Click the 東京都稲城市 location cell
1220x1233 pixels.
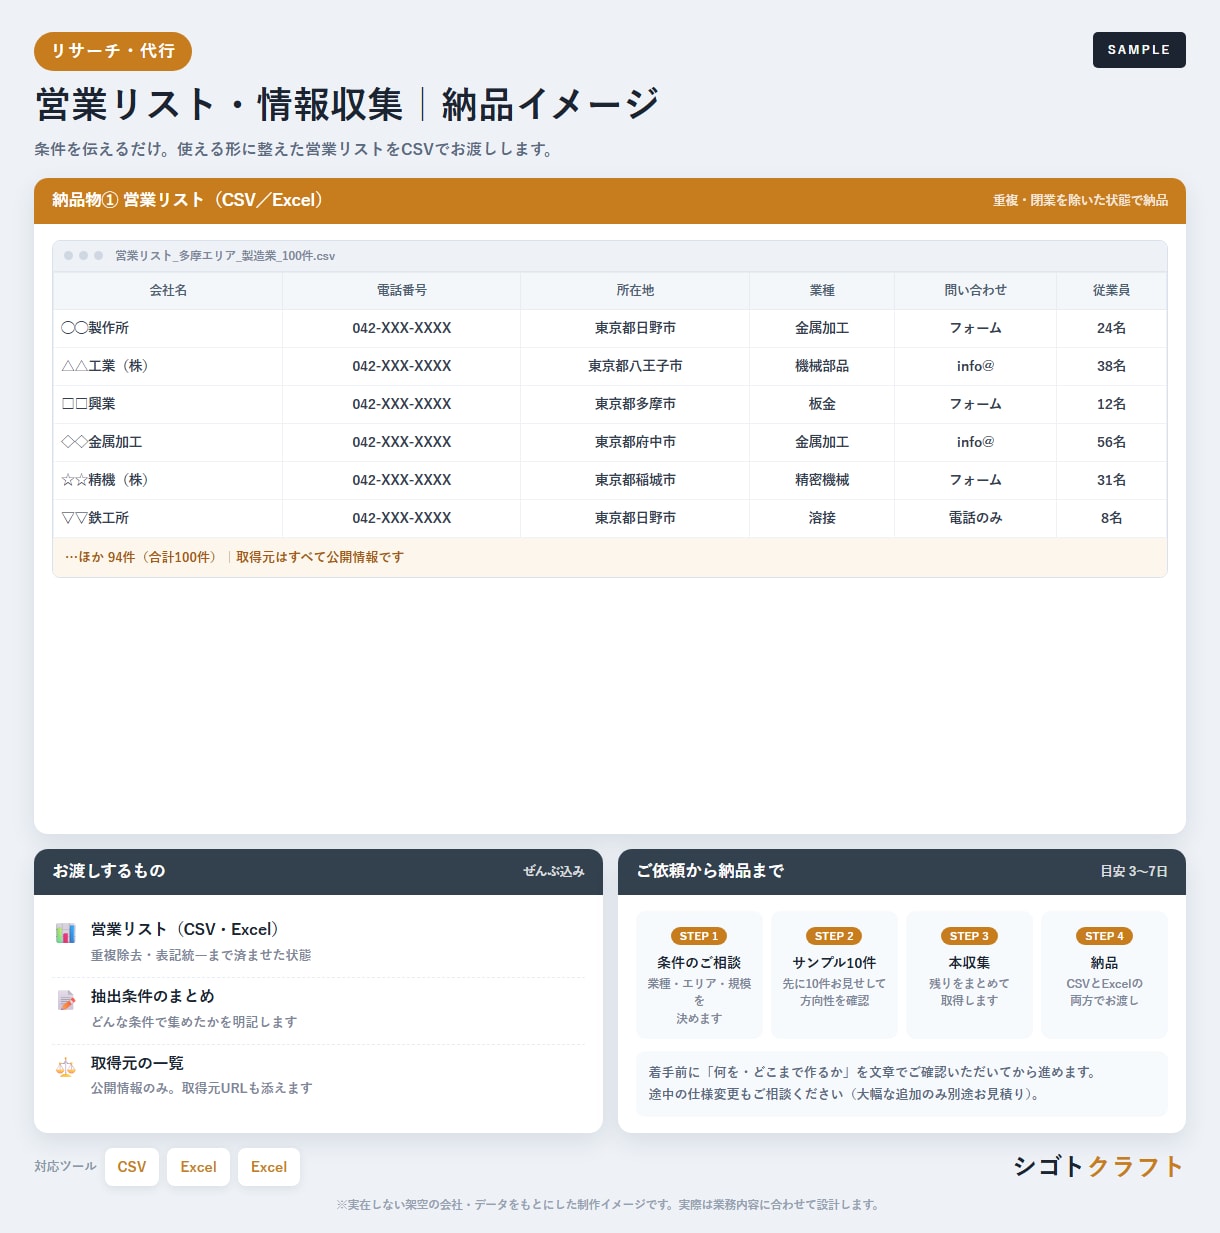(x=635, y=480)
